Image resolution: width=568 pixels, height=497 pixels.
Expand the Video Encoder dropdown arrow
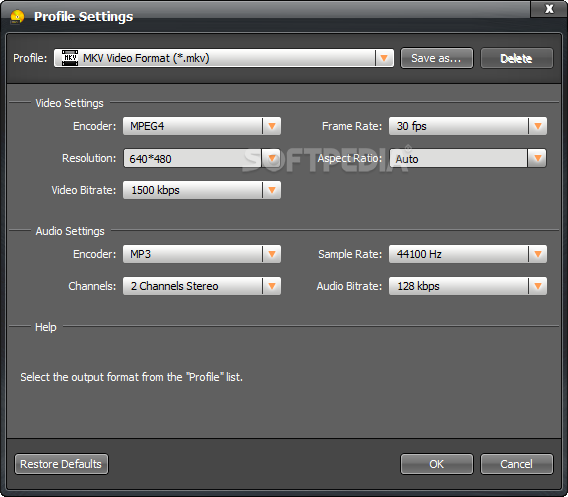pyautogui.click(x=272, y=126)
